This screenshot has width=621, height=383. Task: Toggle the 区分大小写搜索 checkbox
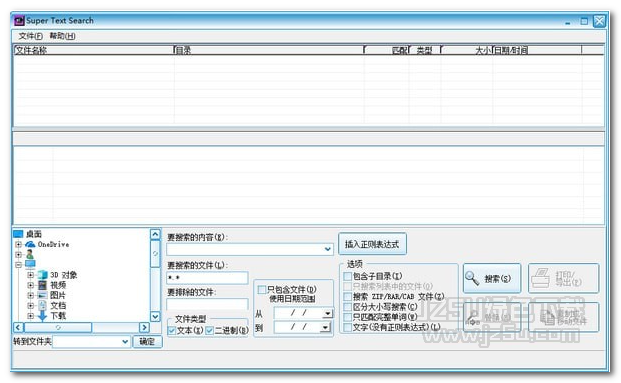click(x=347, y=307)
